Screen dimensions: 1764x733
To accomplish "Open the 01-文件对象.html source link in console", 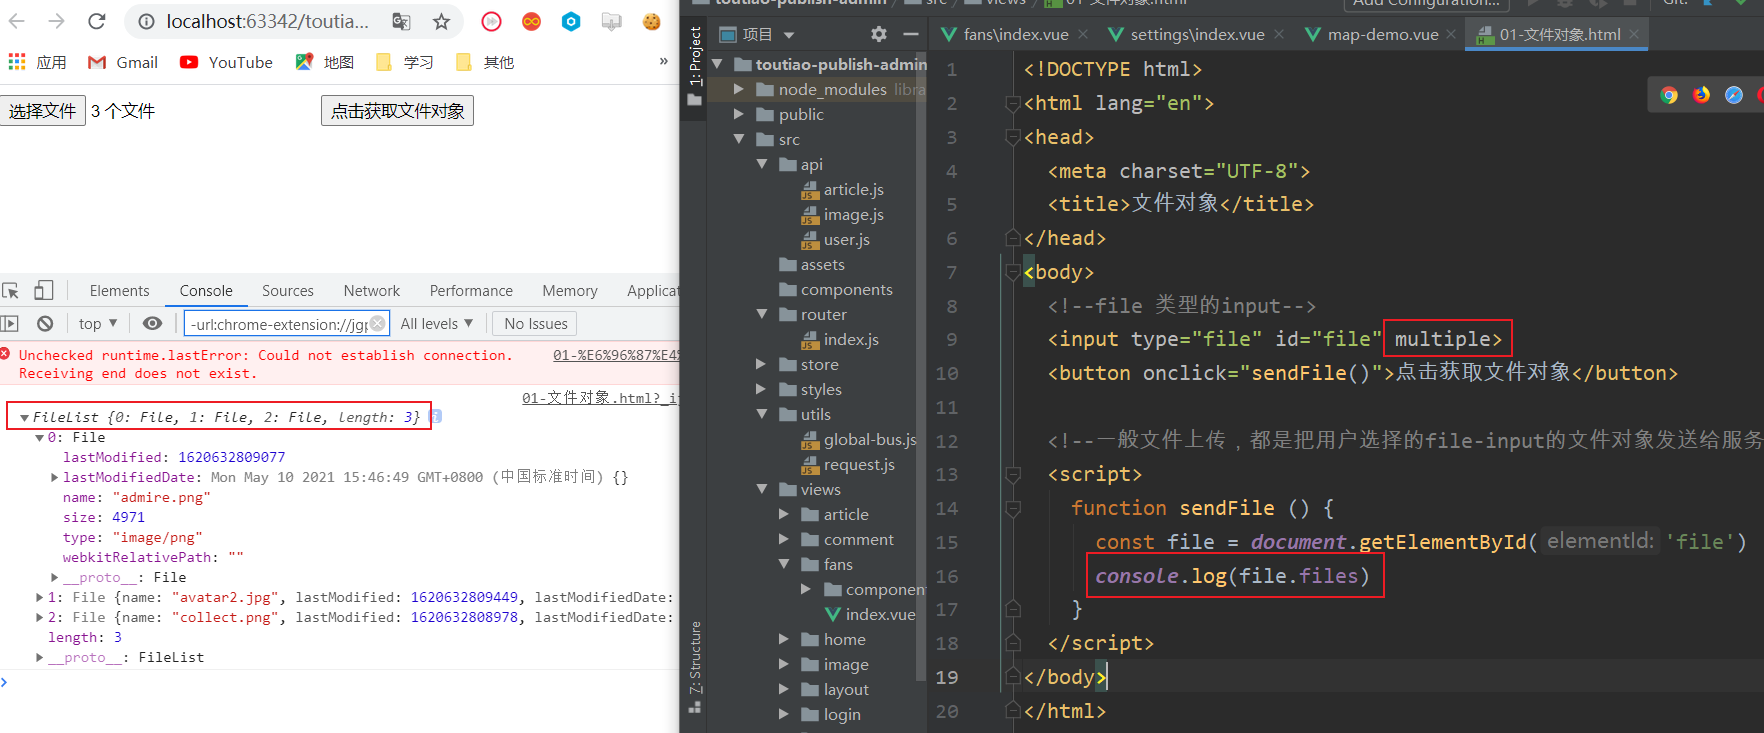I will click(x=600, y=398).
